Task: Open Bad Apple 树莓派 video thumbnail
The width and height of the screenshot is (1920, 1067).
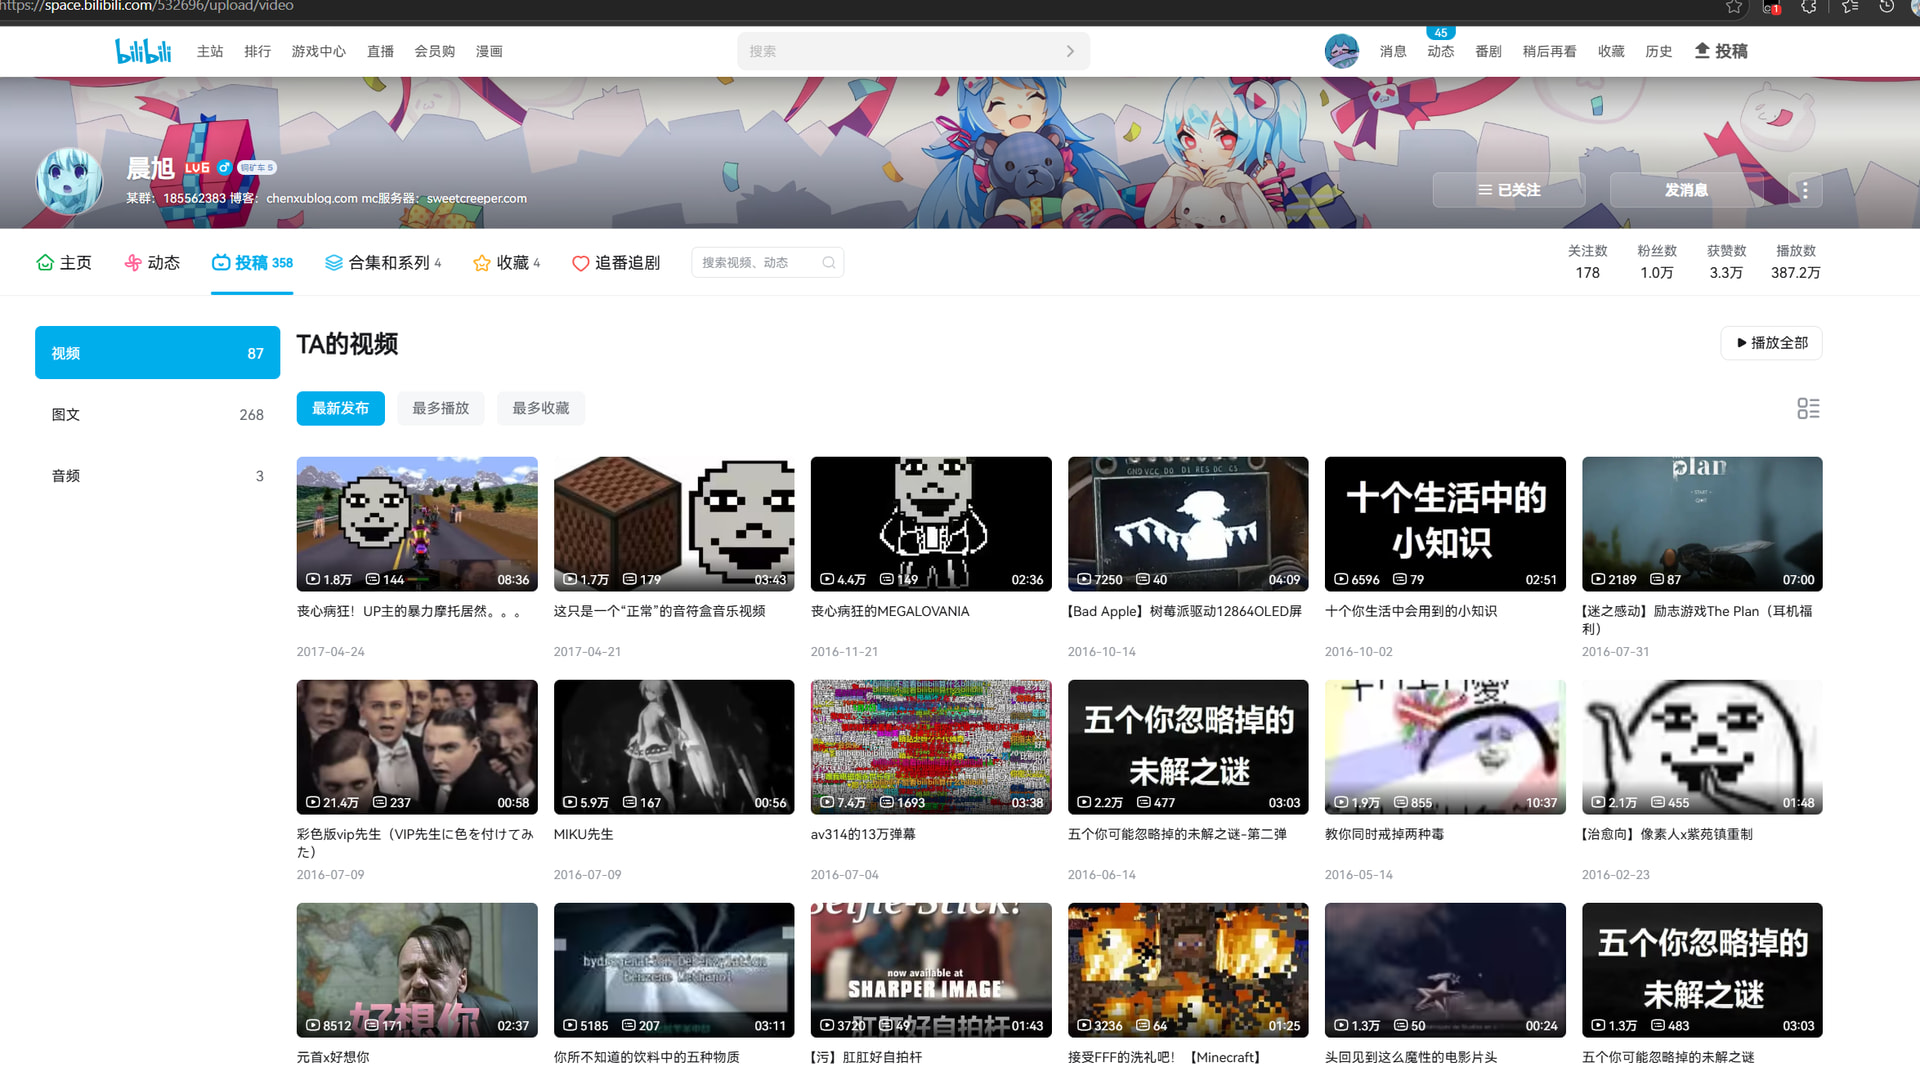Action: tap(1188, 524)
